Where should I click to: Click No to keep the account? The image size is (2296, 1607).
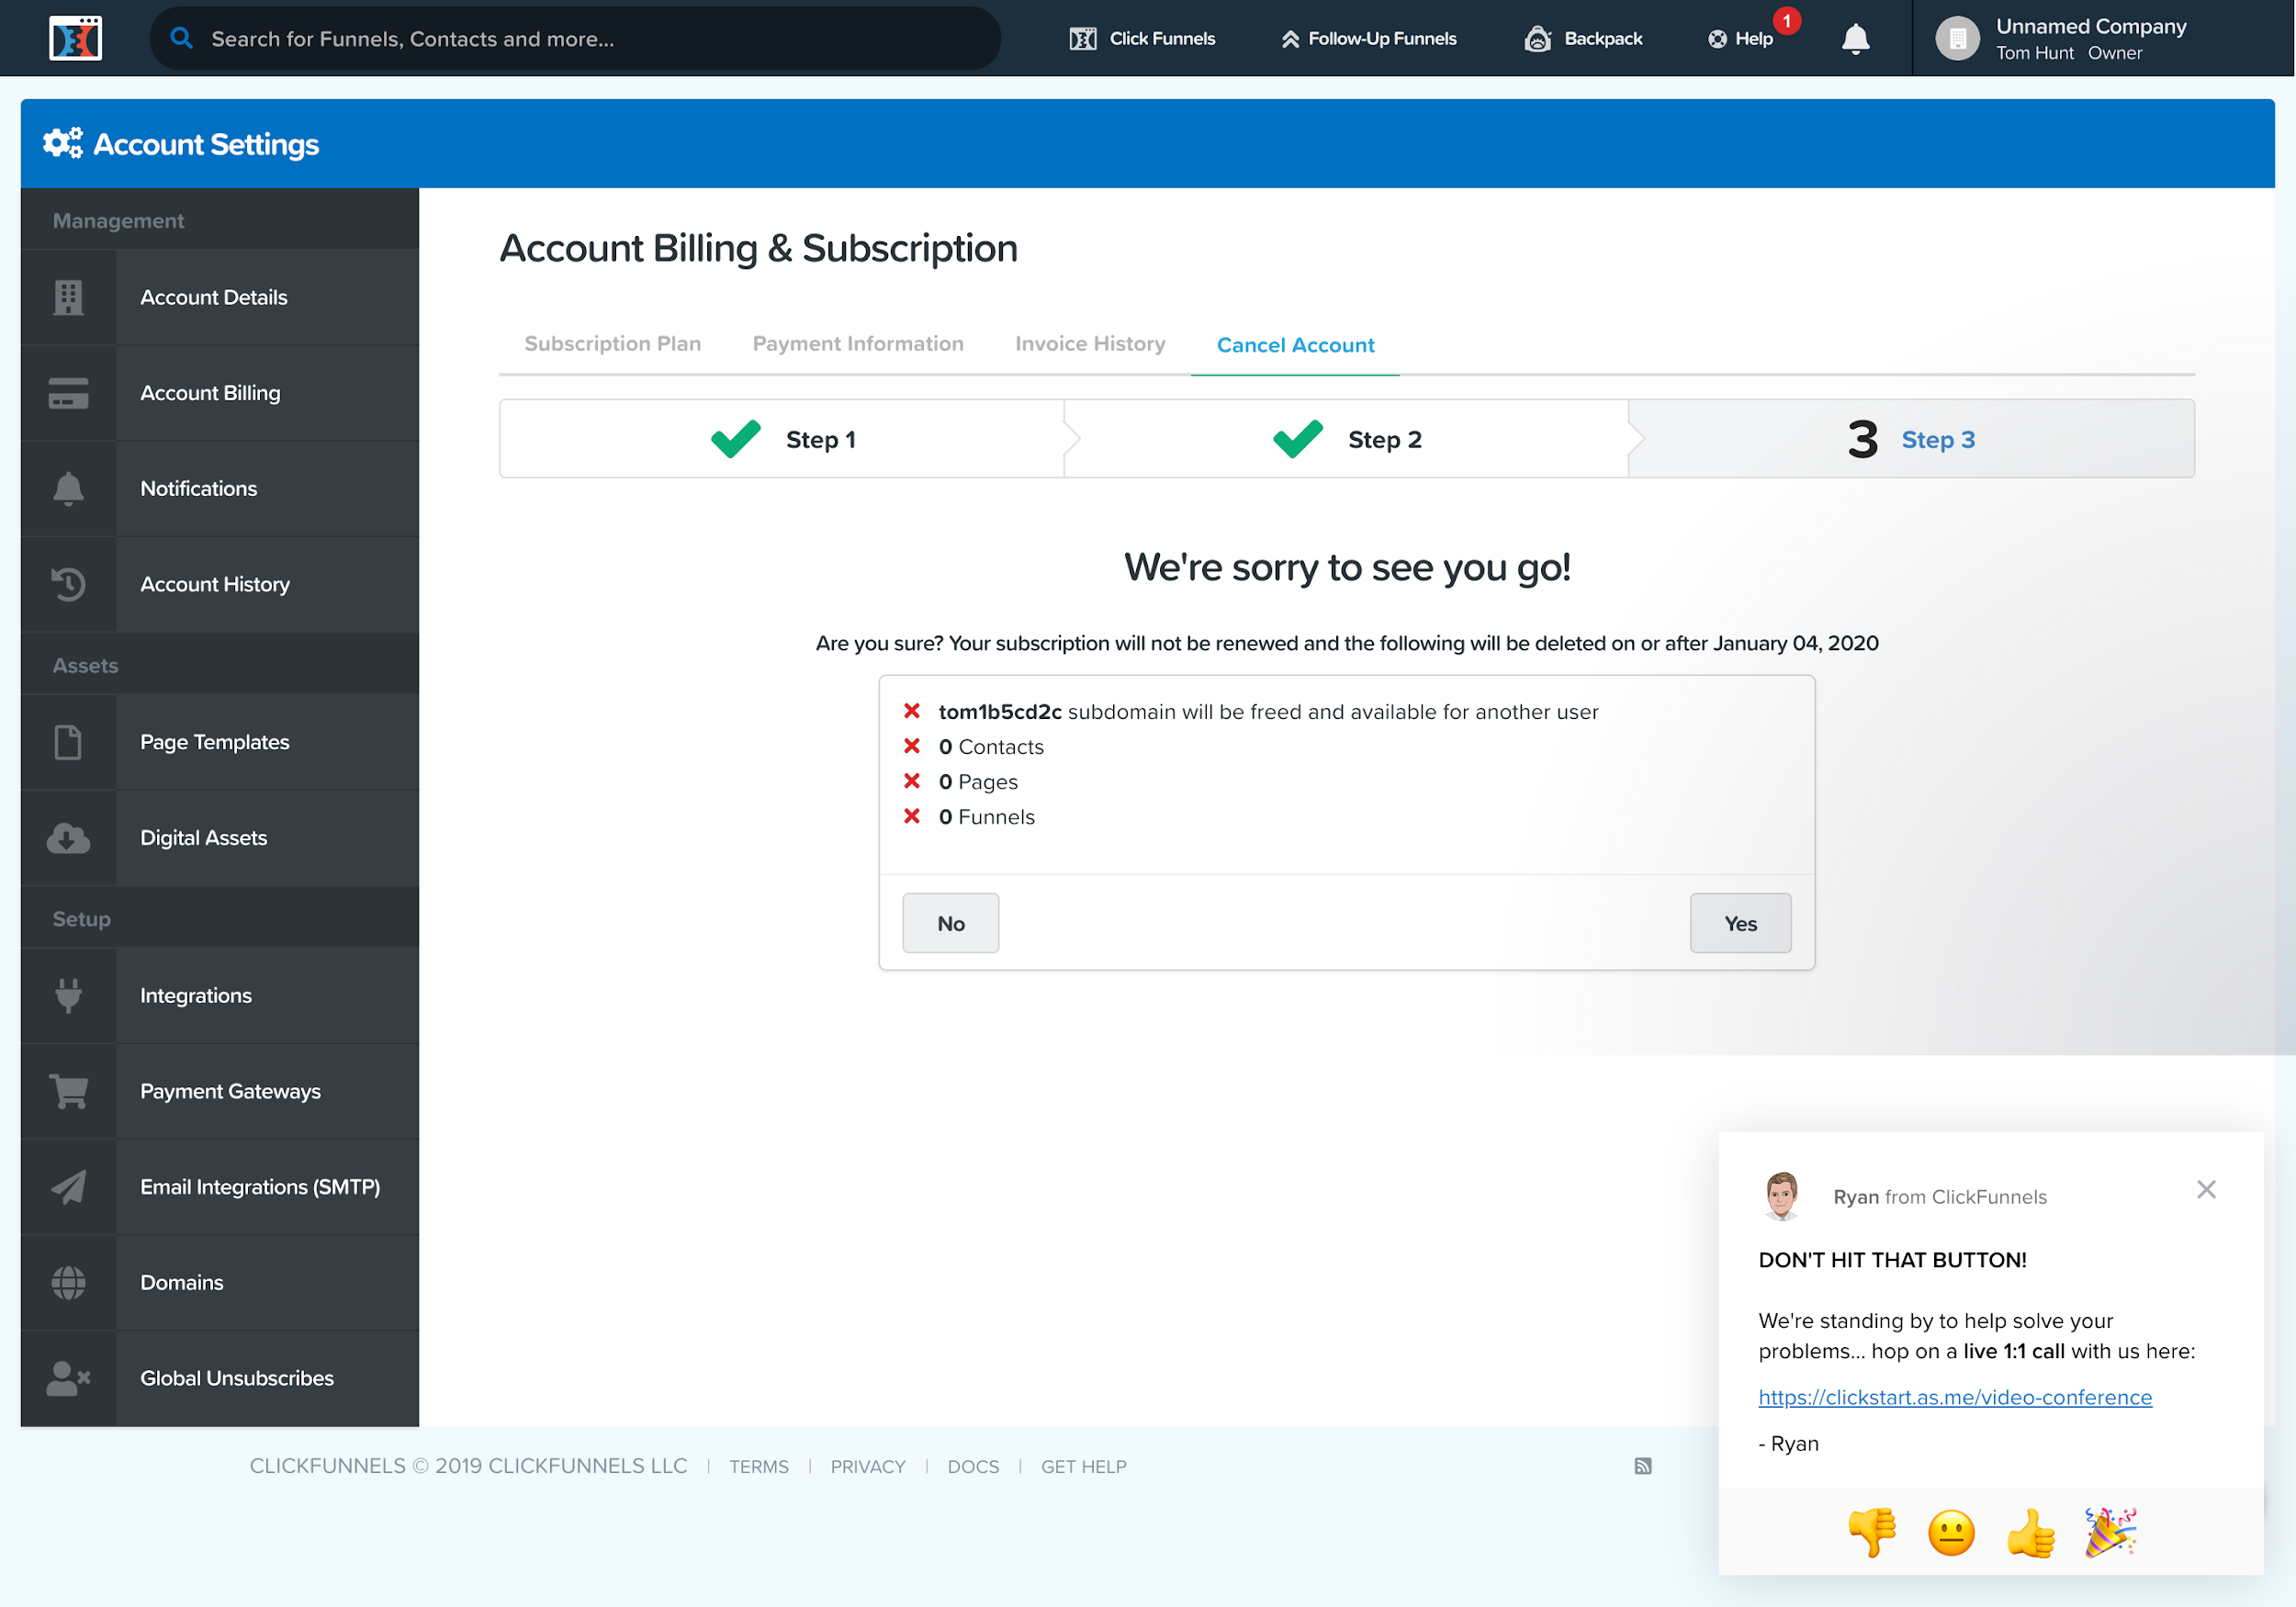point(950,923)
